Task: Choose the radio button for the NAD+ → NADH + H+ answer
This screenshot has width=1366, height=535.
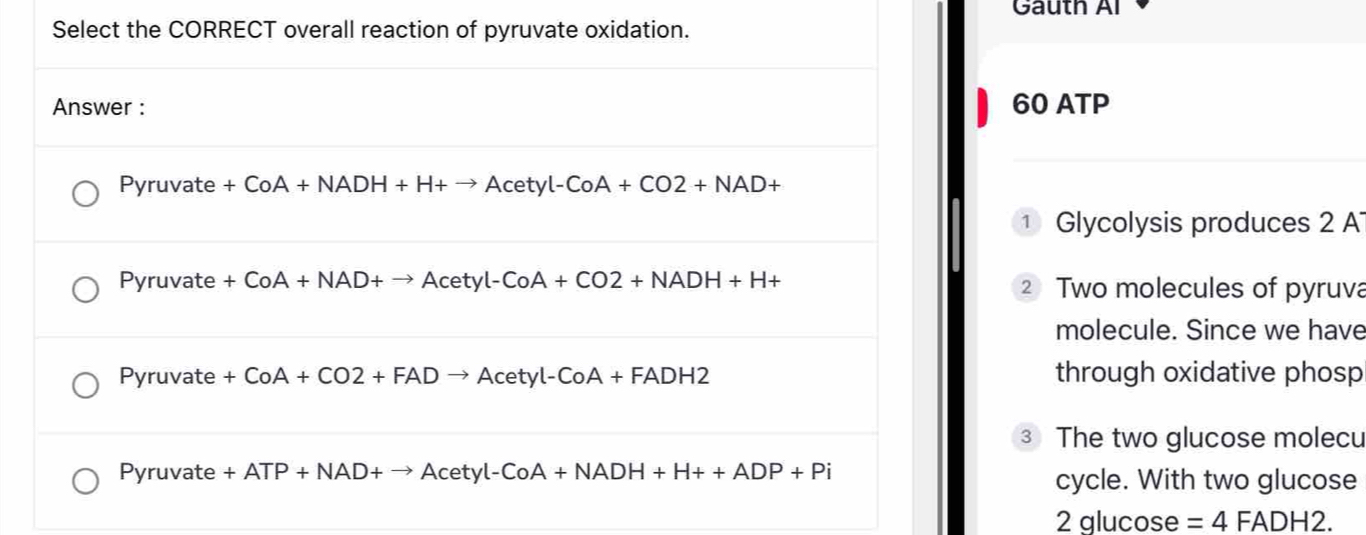Action: (87, 289)
